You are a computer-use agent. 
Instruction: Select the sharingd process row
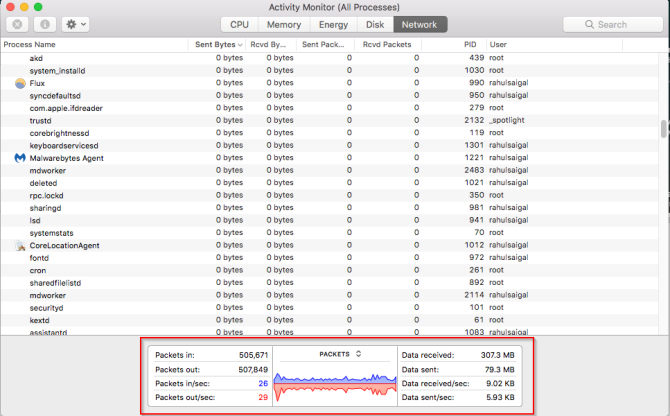[x=329, y=208]
